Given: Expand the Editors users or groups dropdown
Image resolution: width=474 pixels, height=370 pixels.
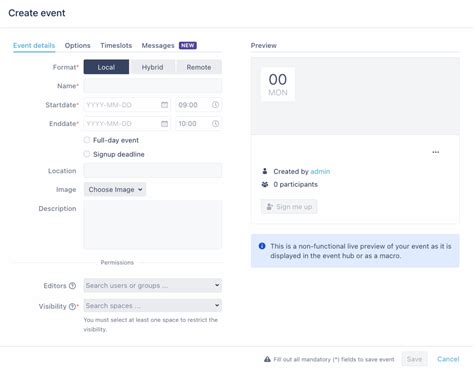Looking at the screenshot, I should (153, 285).
